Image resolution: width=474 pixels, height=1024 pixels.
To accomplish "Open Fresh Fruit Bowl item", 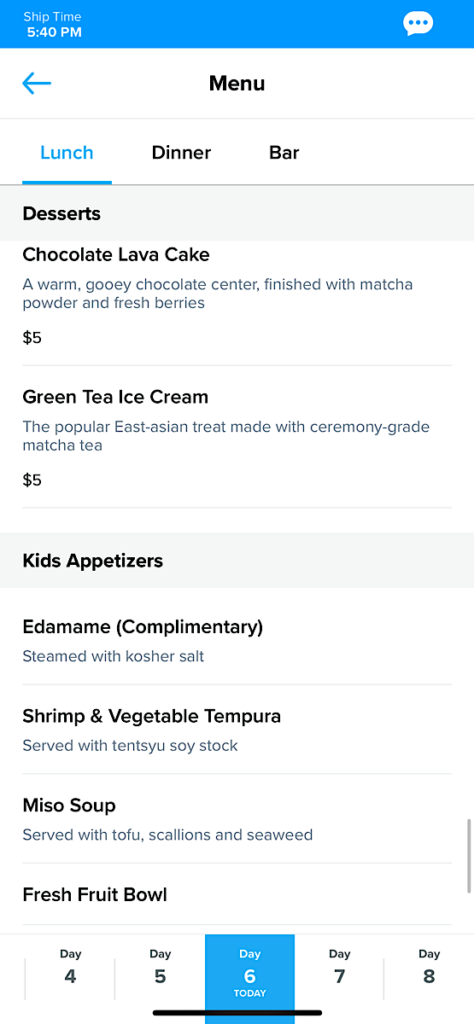I will (237, 895).
